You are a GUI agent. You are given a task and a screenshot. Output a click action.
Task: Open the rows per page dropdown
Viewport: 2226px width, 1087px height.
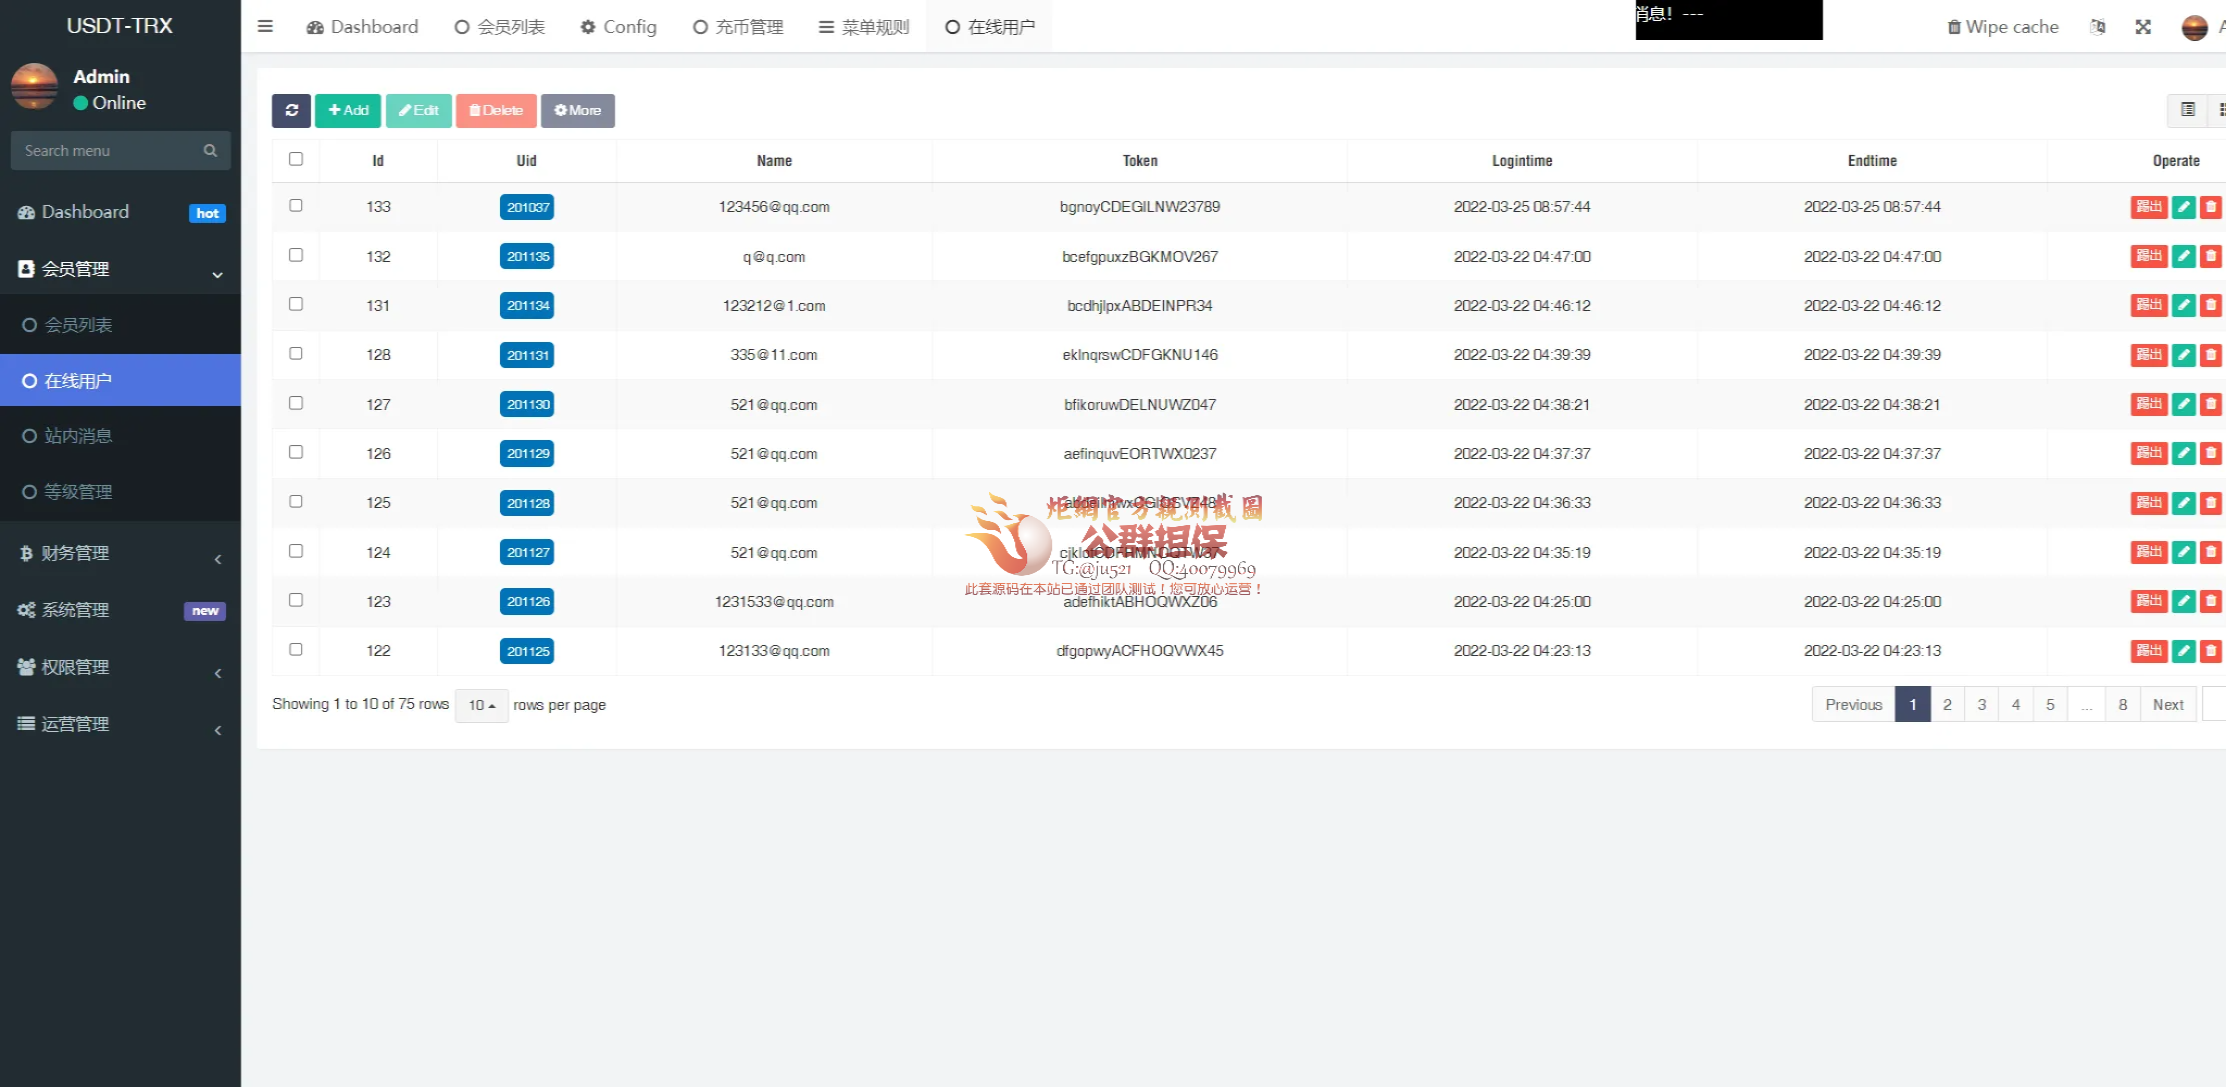[x=481, y=705]
